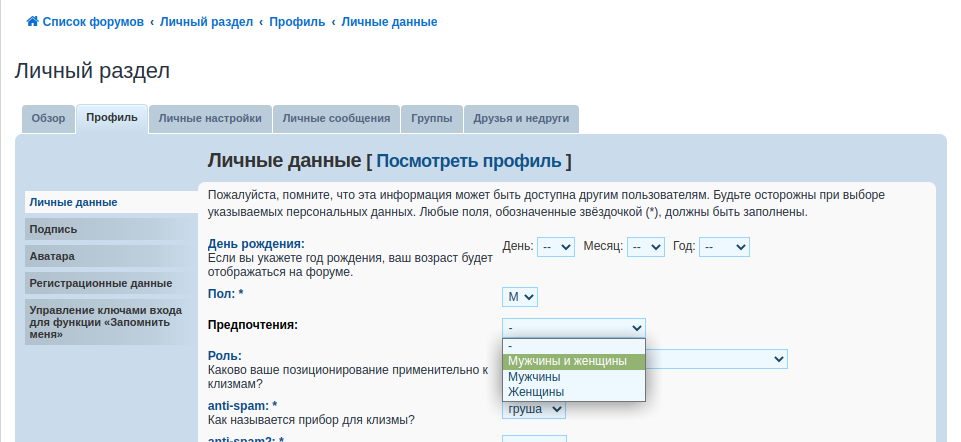The height and width of the screenshot is (442, 961).
Task: Open Аватара in the sidebar
Action: pyautogui.click(x=111, y=256)
